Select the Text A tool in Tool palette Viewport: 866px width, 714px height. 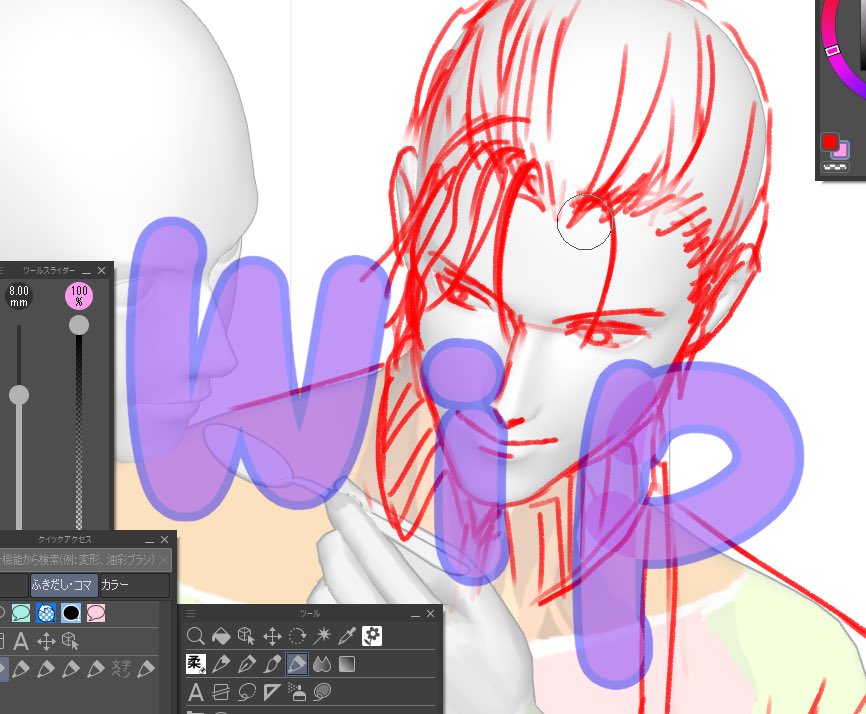click(x=196, y=692)
